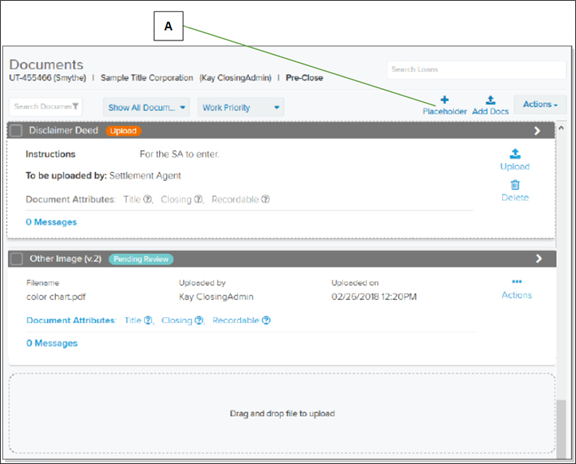Click the orange Upload status badge
The height and width of the screenshot is (464, 576).
coord(123,131)
